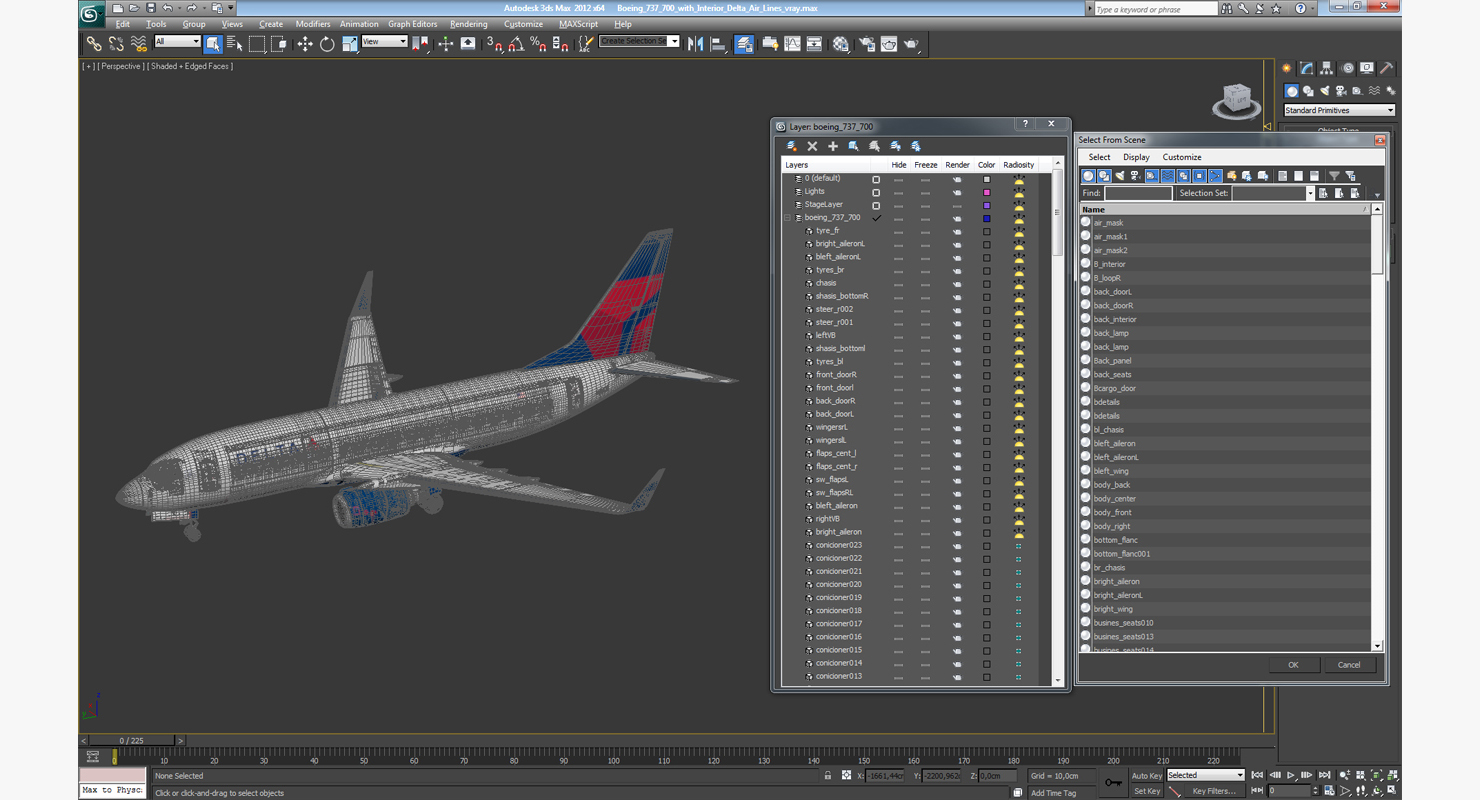
Task: Select the Link tool in main toolbar
Action: (x=94, y=44)
